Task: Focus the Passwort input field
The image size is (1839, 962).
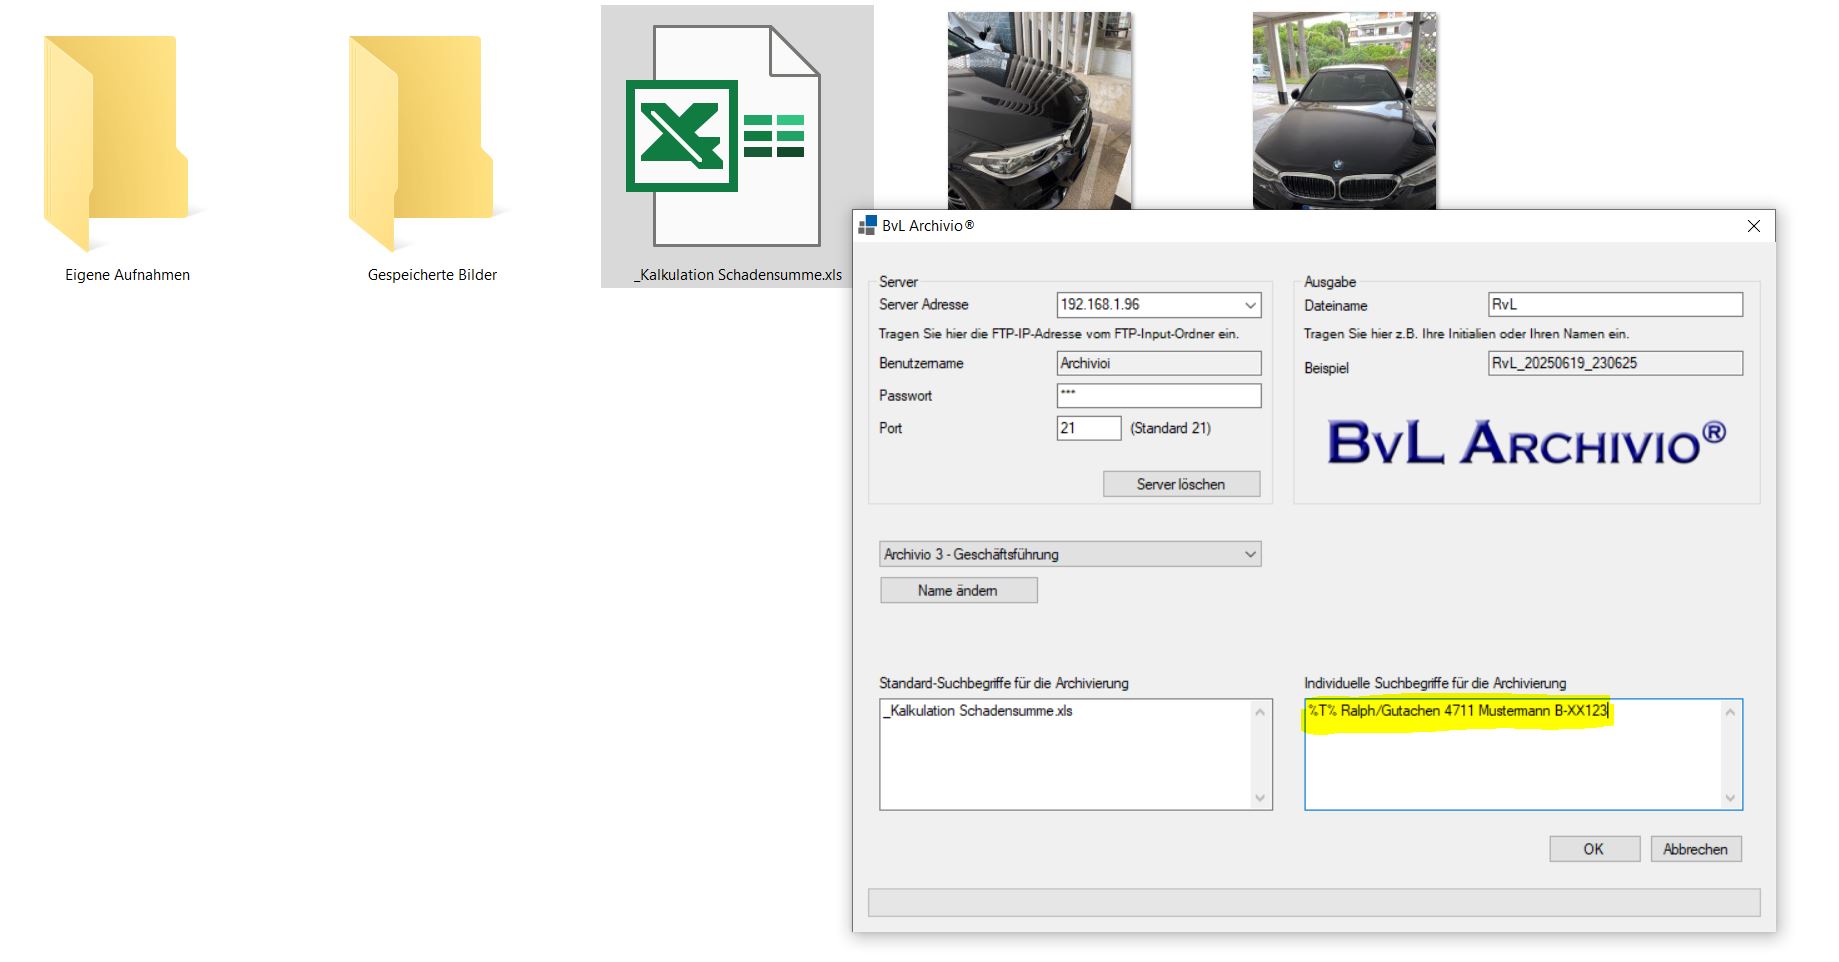Action: pos(1158,396)
